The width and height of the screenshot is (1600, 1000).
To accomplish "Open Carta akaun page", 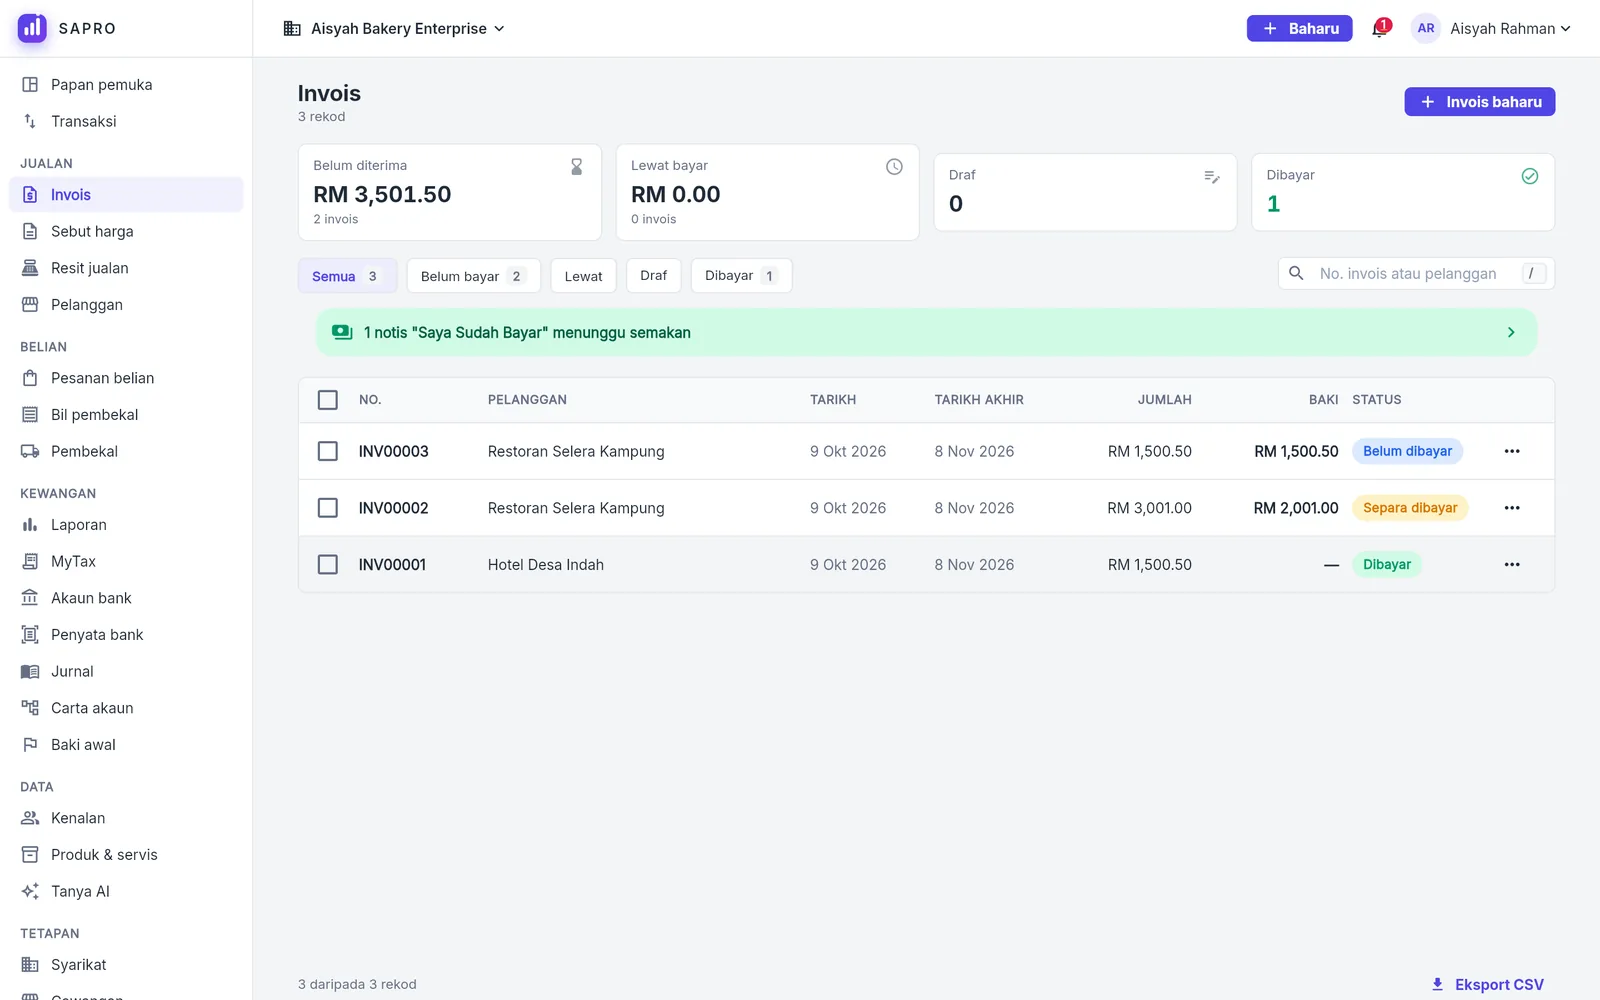I will pyautogui.click(x=126, y=708).
